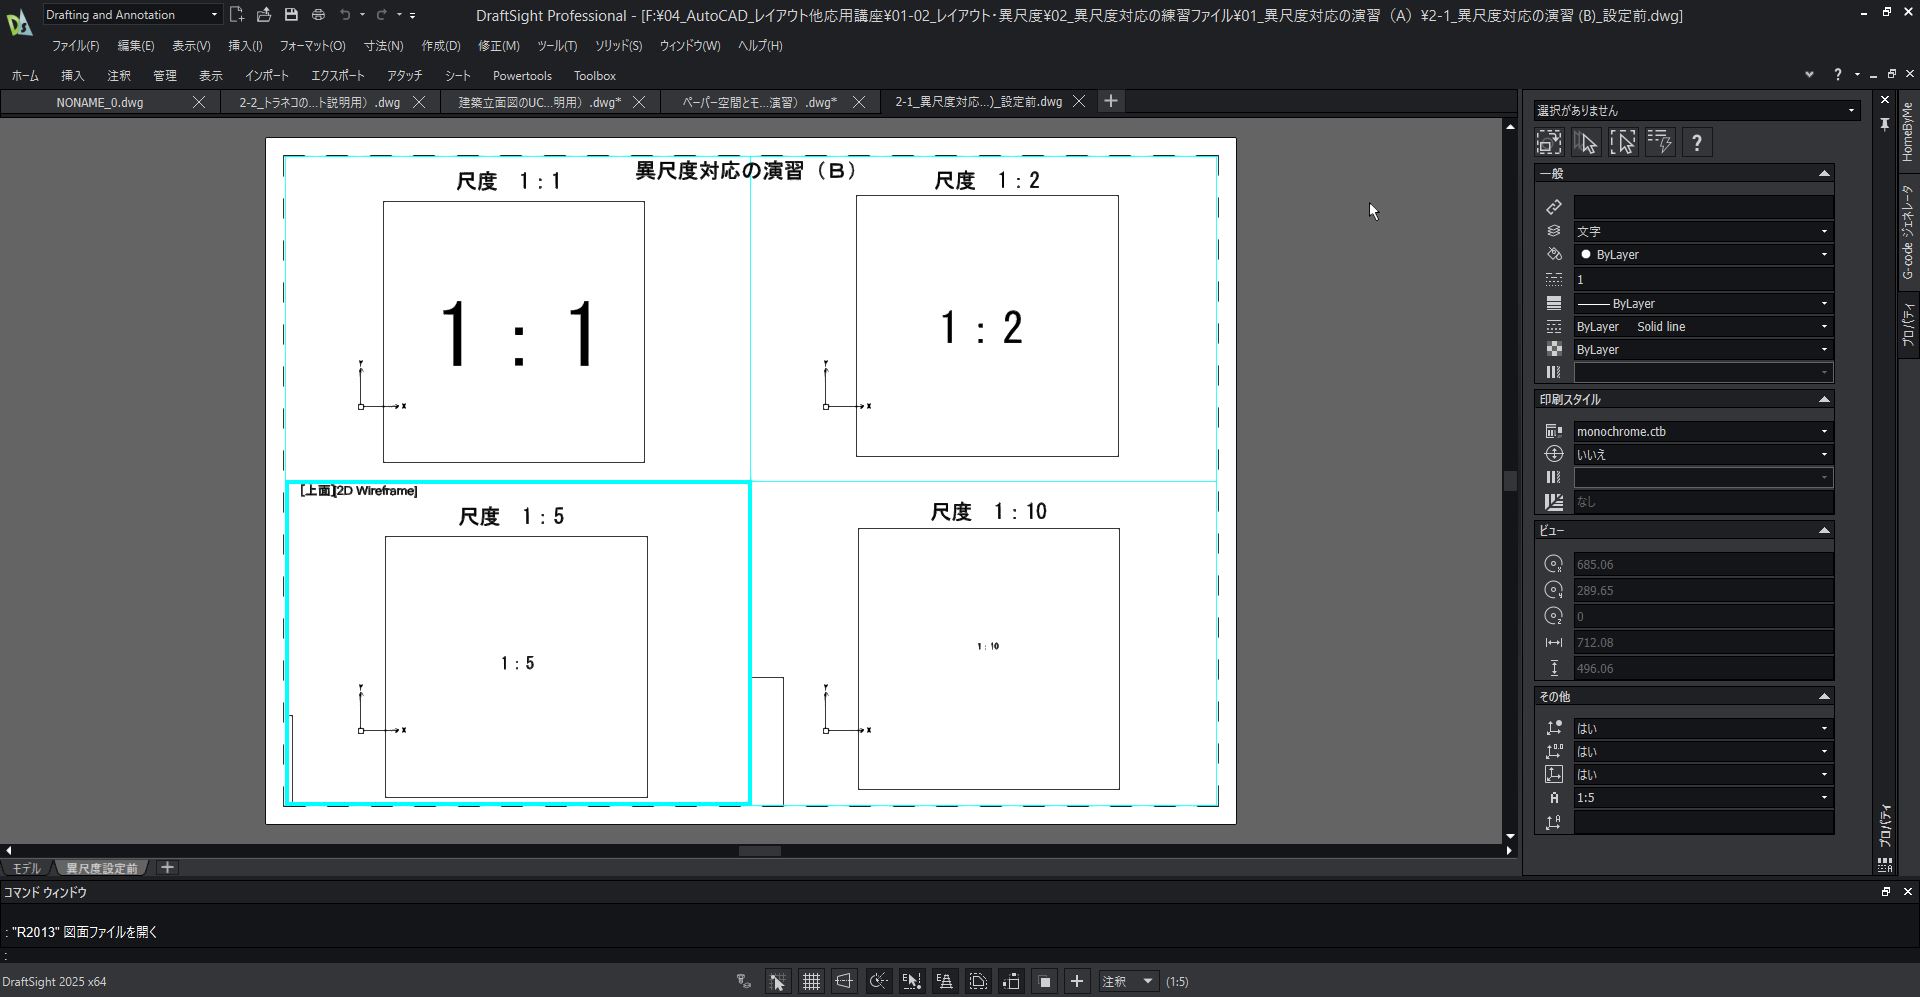This screenshot has width=1920, height=997.
Task: Collapse the 一般 section in Properties
Action: click(1823, 174)
